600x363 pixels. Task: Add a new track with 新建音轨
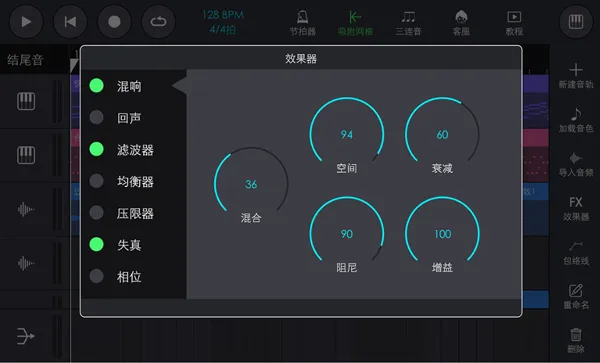pos(576,76)
